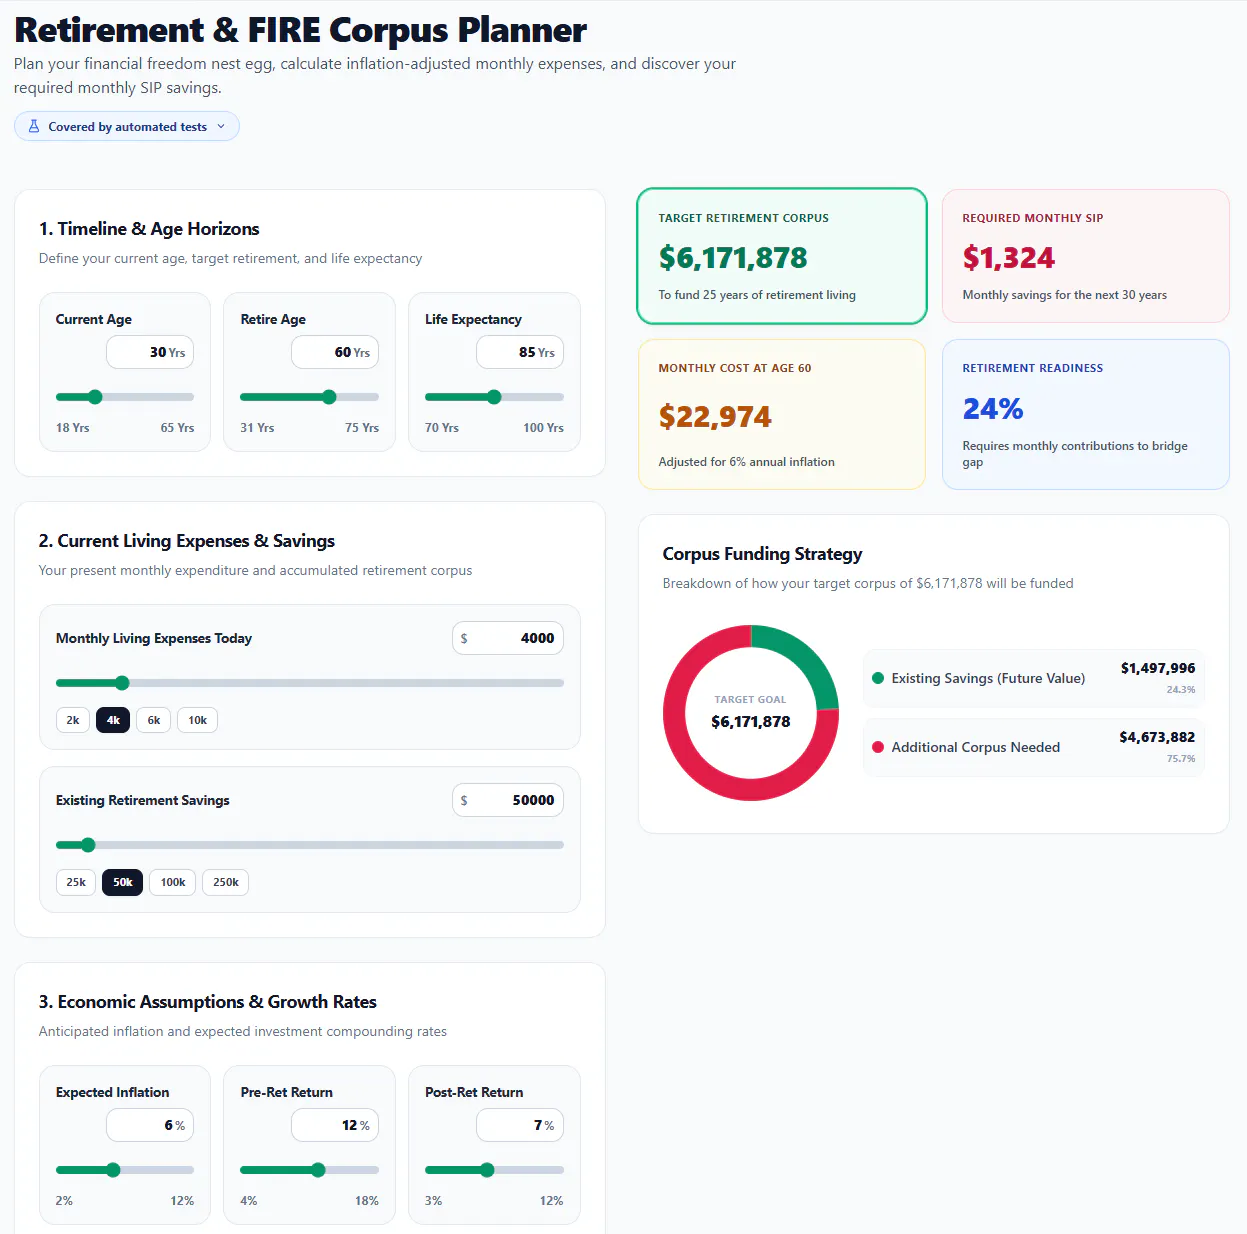Click the Monthly Cost at Age 60 card
The image size is (1247, 1234).
pyautogui.click(x=782, y=414)
